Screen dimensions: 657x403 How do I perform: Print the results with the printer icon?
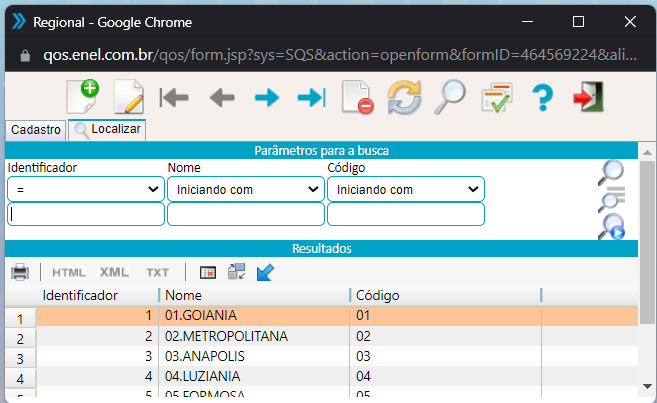tap(20, 272)
